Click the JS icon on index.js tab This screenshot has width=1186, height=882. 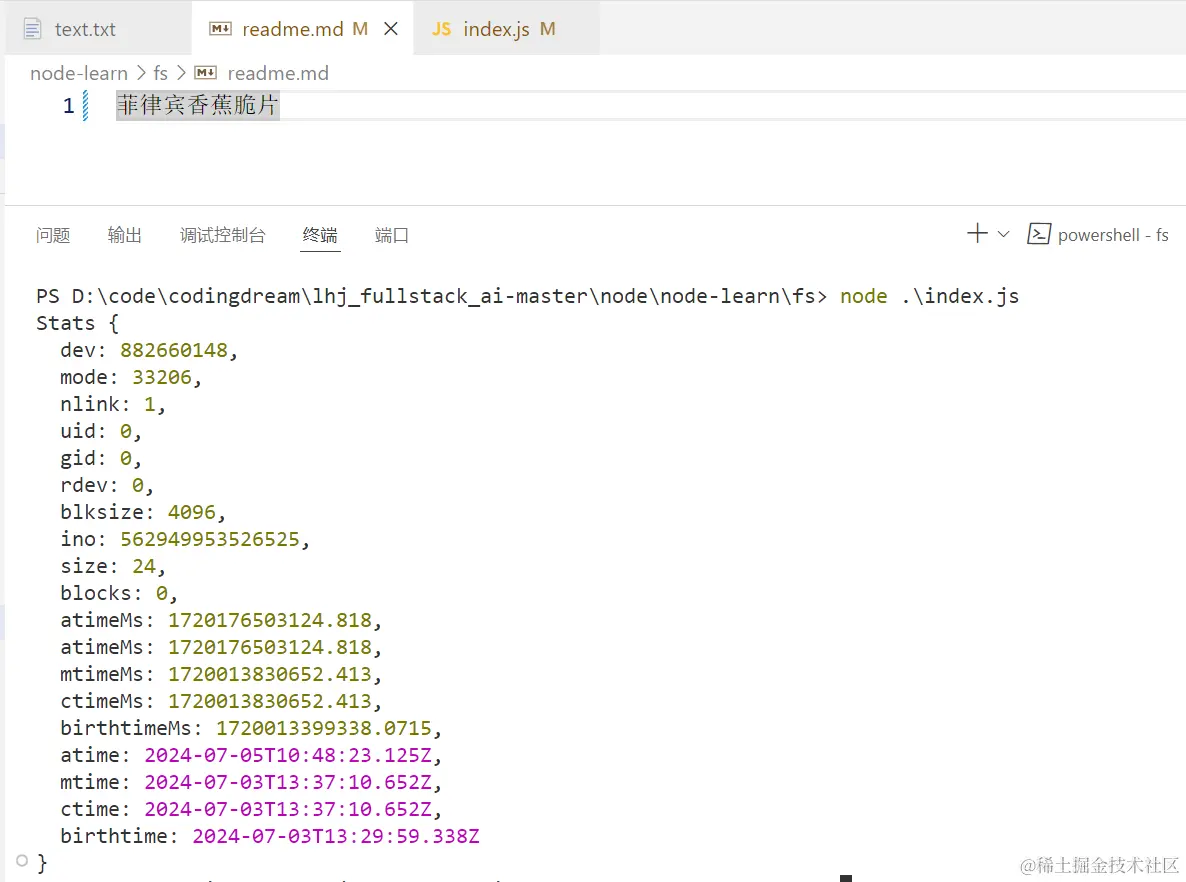441,30
